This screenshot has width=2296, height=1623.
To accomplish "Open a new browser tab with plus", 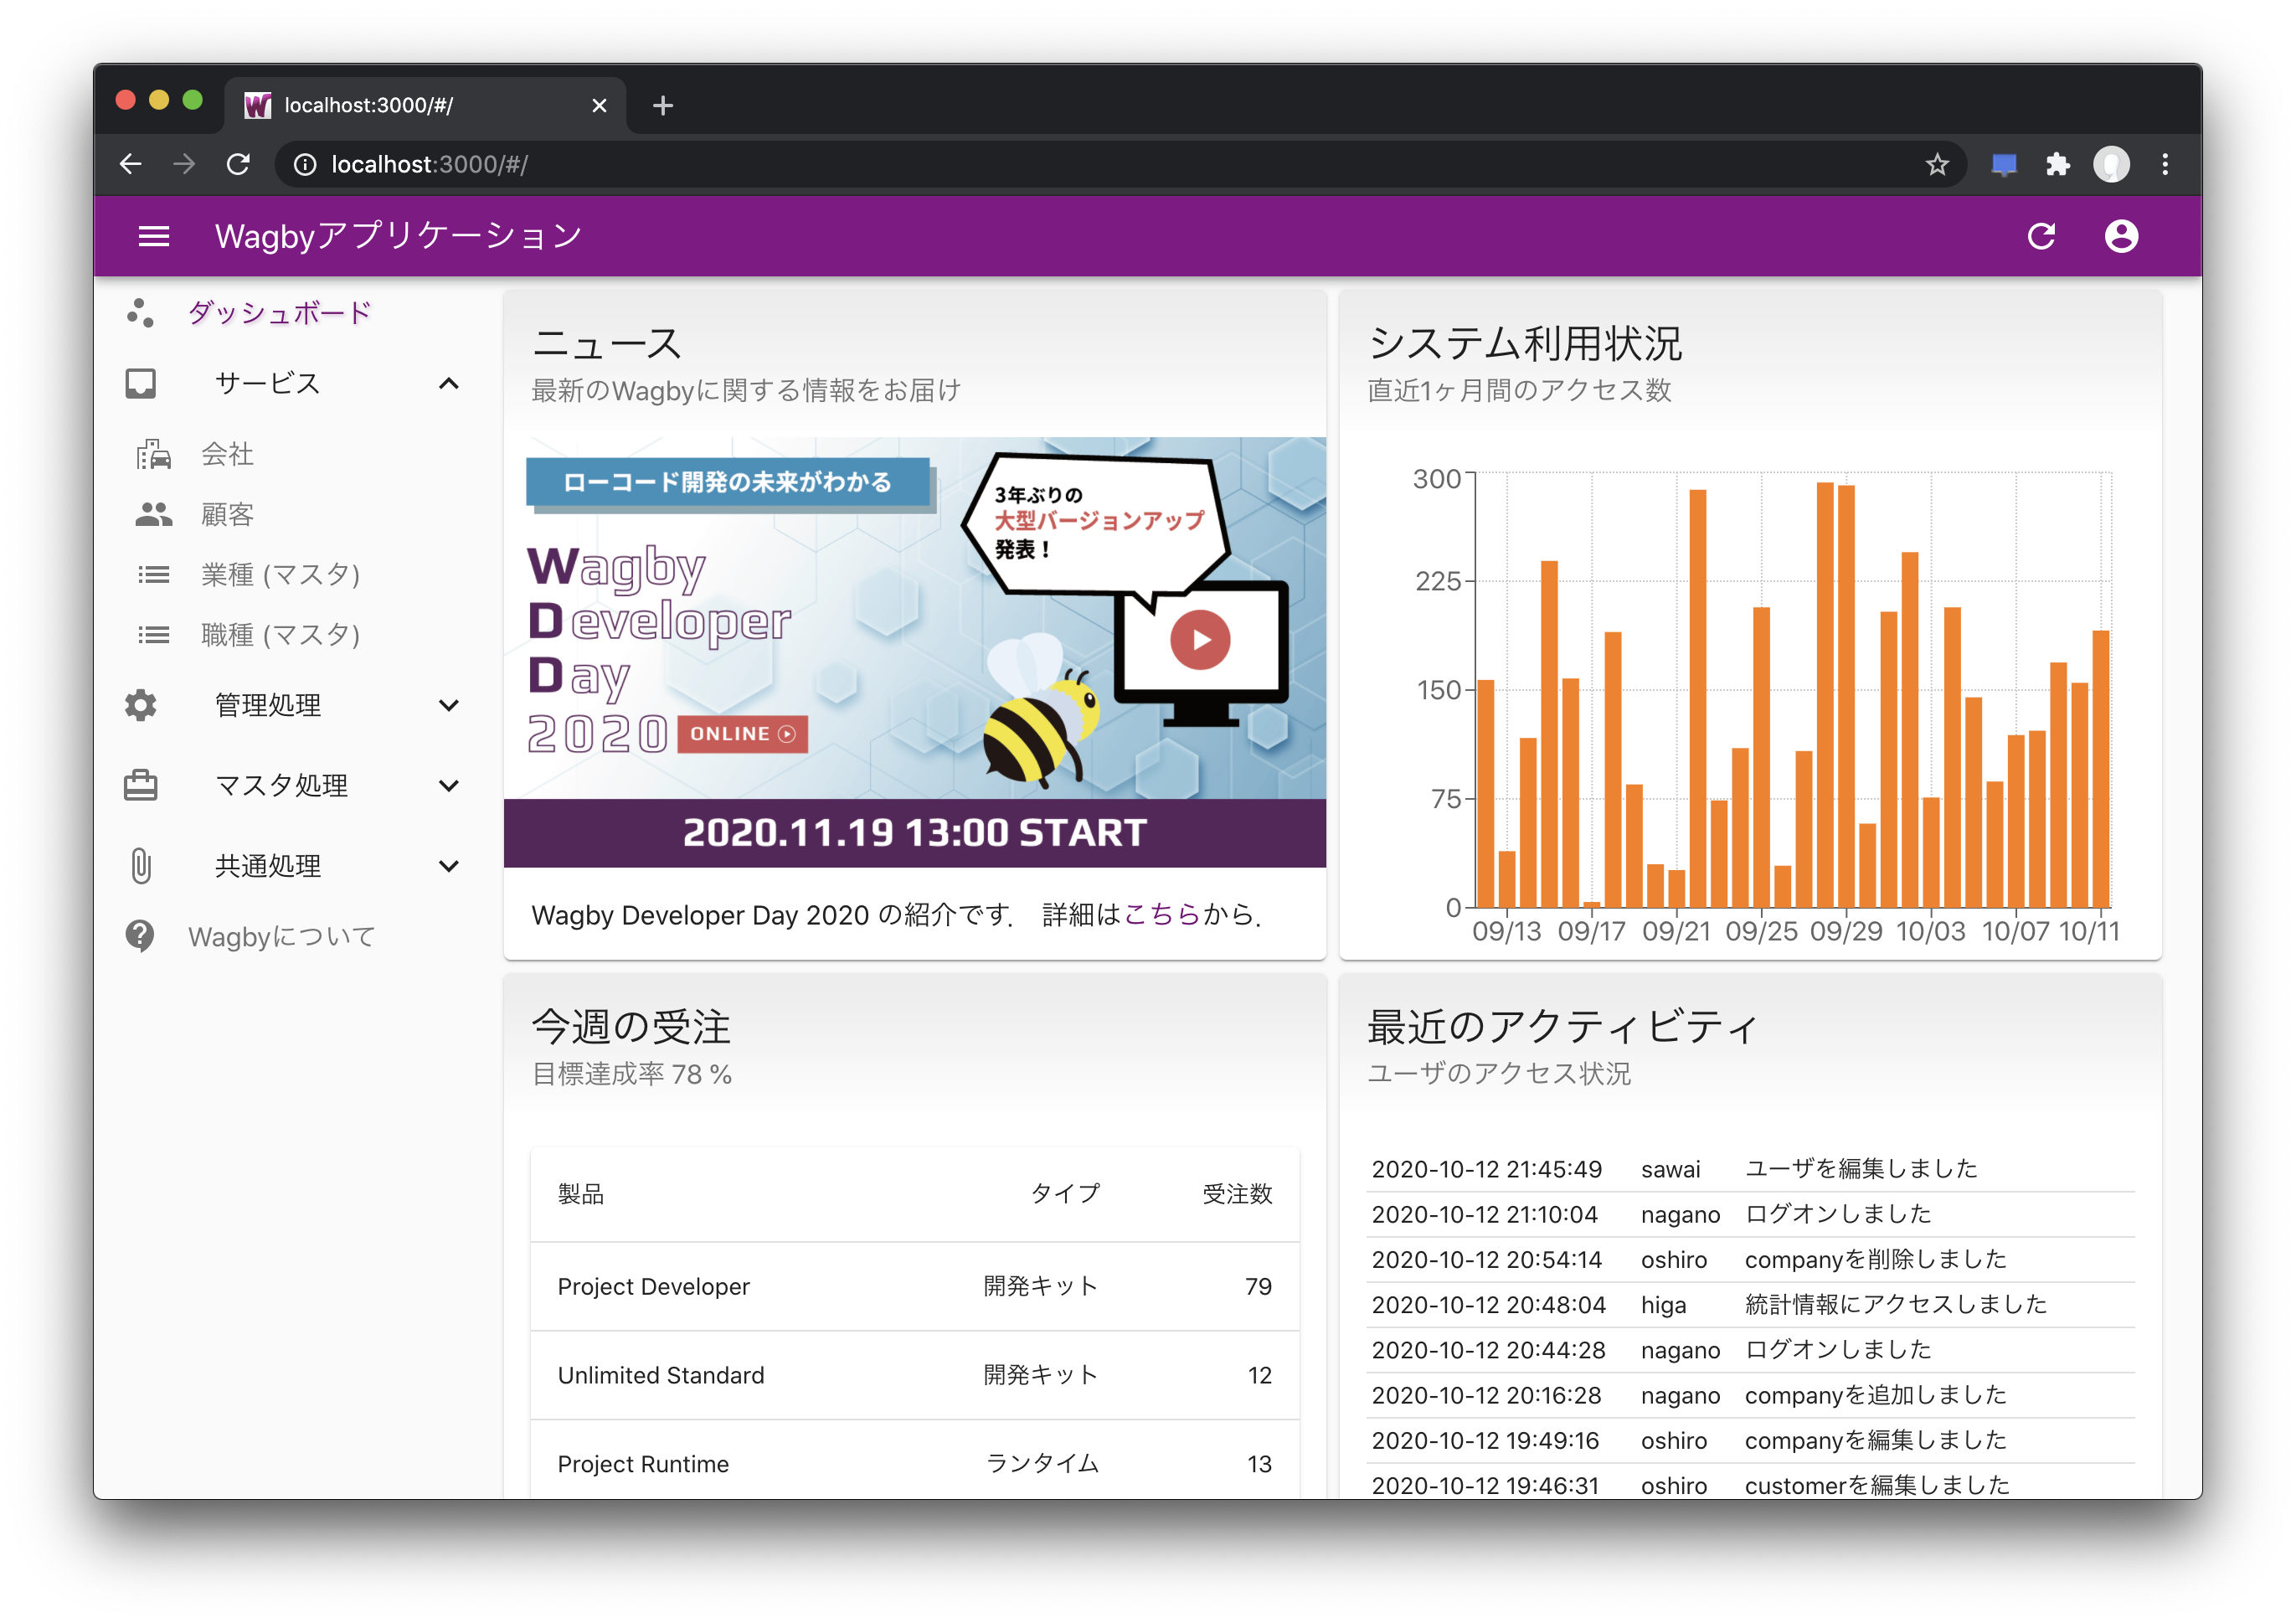I will point(662,105).
